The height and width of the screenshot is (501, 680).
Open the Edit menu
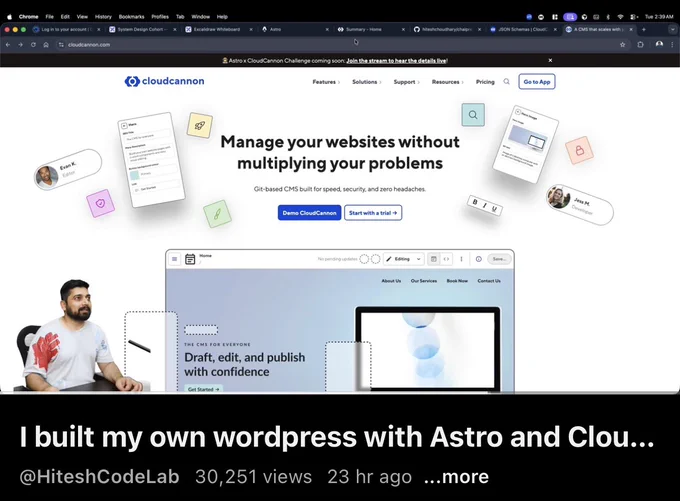pyautogui.click(x=65, y=16)
